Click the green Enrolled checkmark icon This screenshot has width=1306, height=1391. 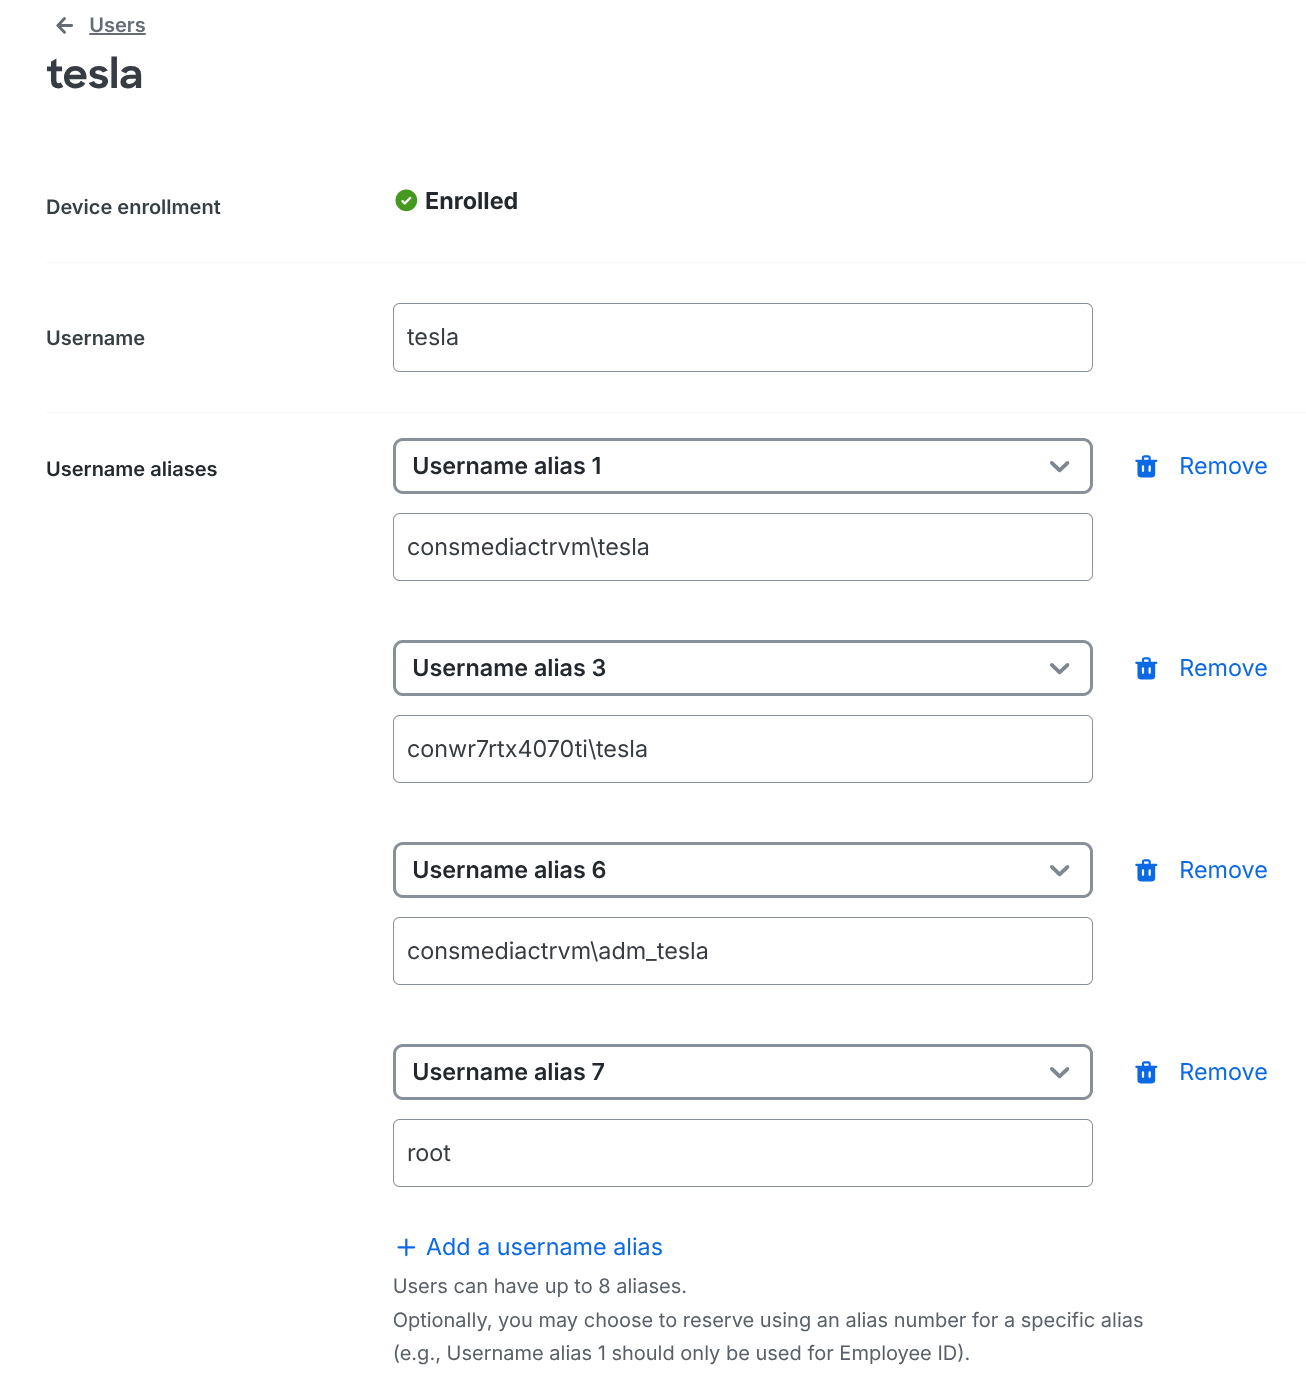click(406, 201)
